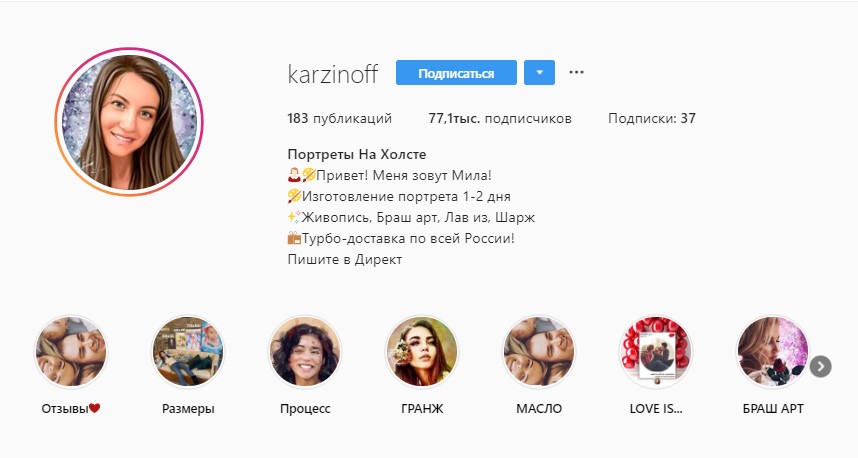Show next highlights with right arrow
Image resolution: width=858 pixels, height=458 pixels.
tap(821, 367)
